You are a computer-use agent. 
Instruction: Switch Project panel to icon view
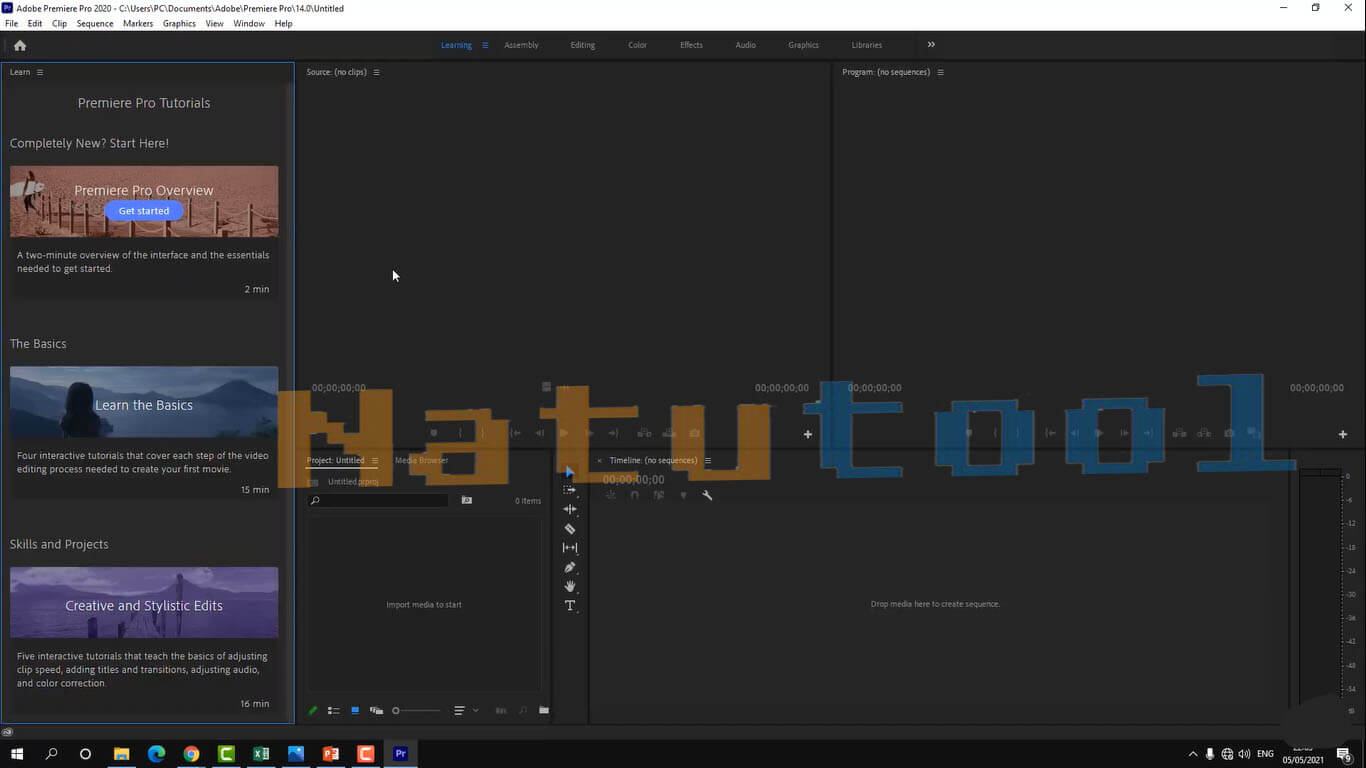coord(355,711)
